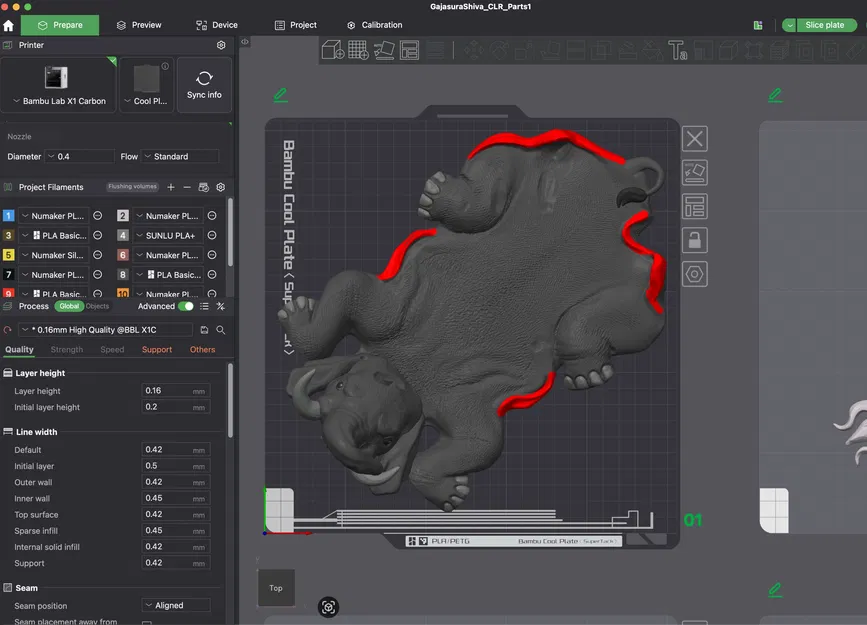The height and width of the screenshot is (625, 867).
Task: Switch process scope to Objects
Action: pos(98,306)
